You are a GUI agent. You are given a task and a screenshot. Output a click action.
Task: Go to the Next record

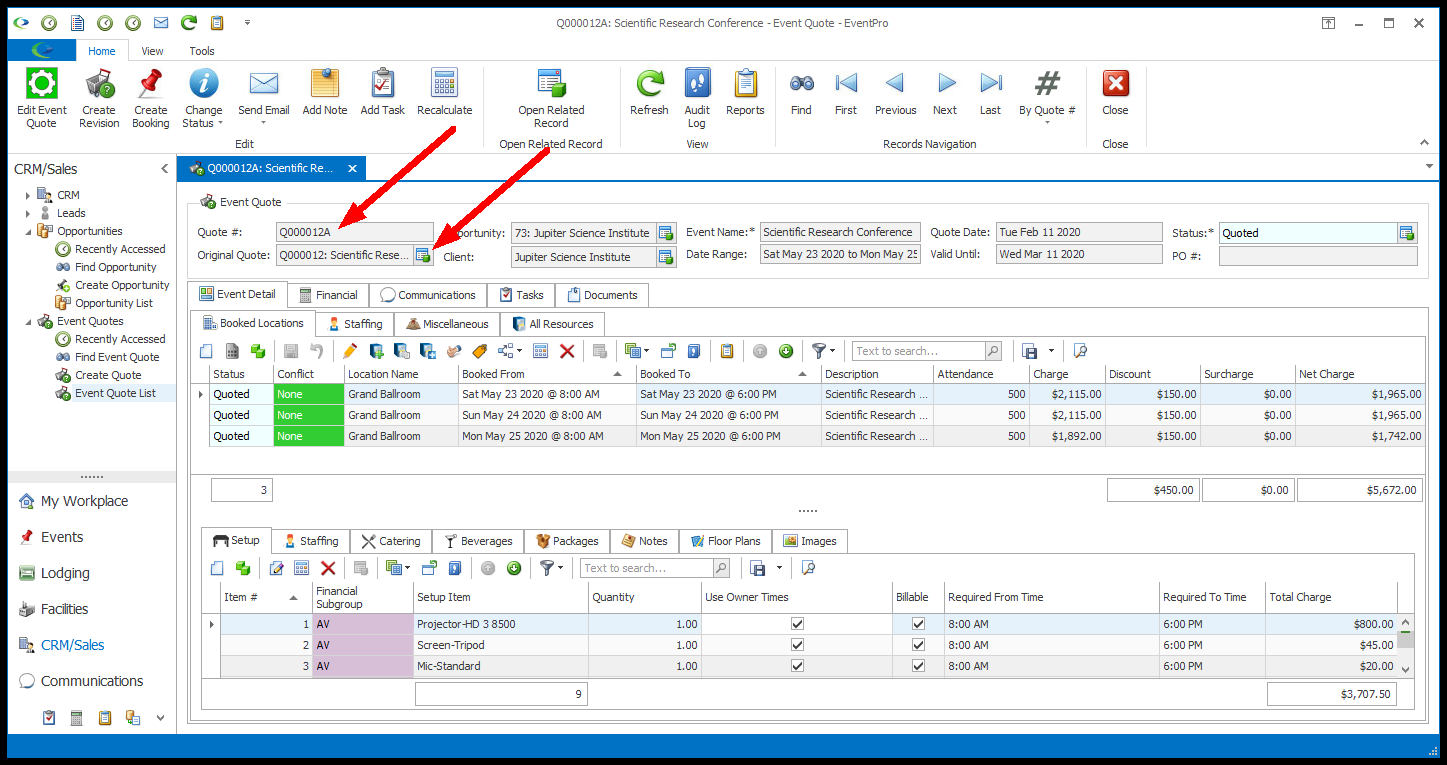[x=945, y=83]
